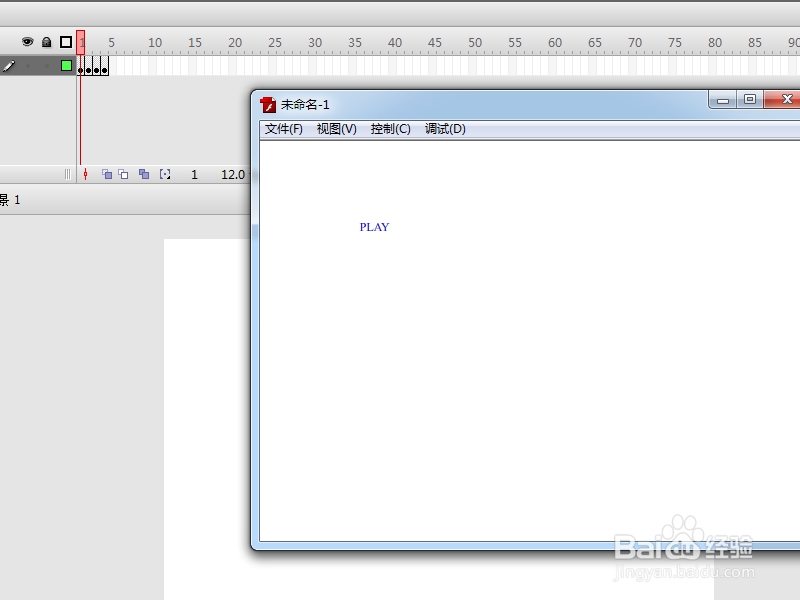Open the 调试(D) menu

point(445,129)
